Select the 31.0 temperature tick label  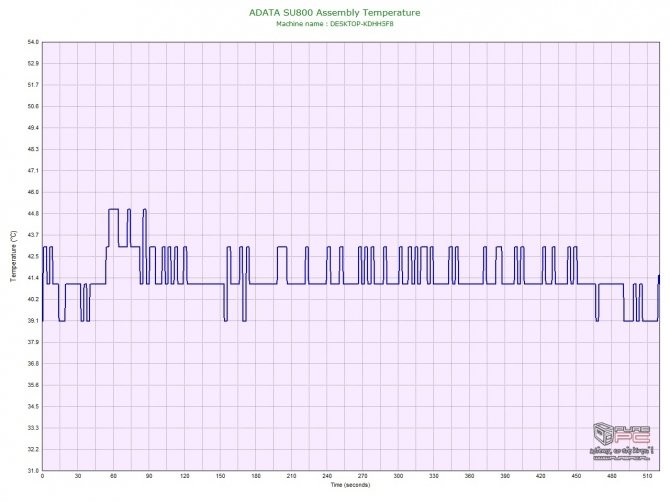point(33,470)
